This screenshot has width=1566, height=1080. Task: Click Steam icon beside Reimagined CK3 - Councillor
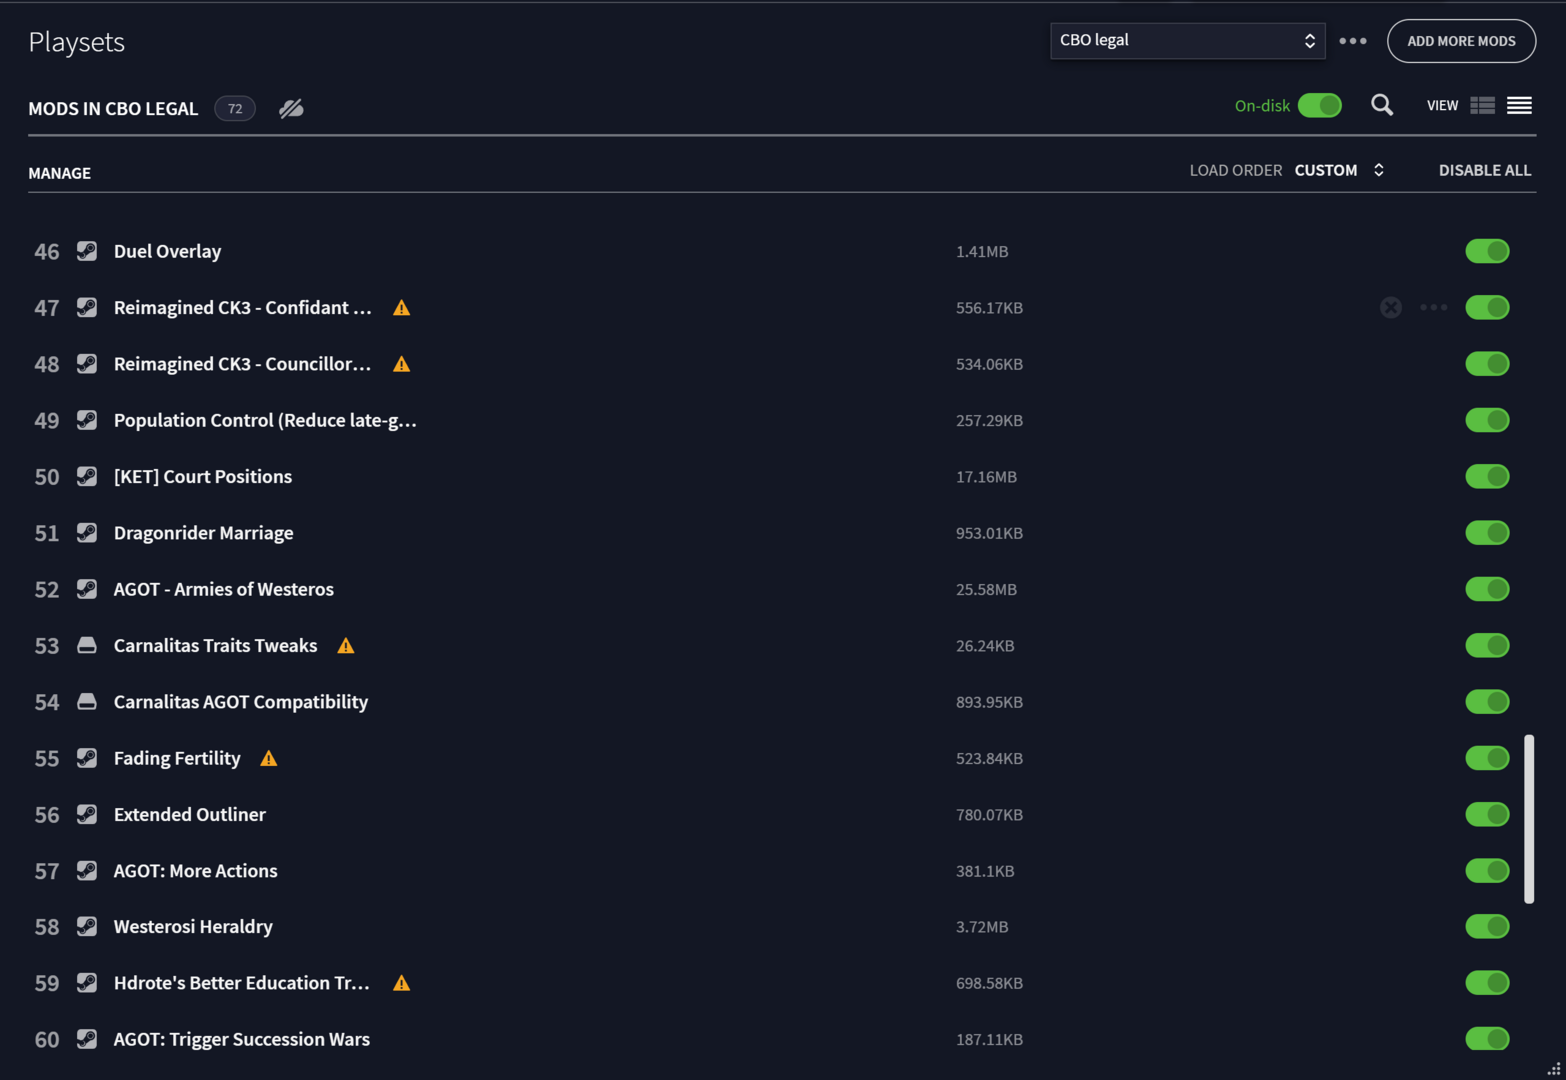click(87, 363)
